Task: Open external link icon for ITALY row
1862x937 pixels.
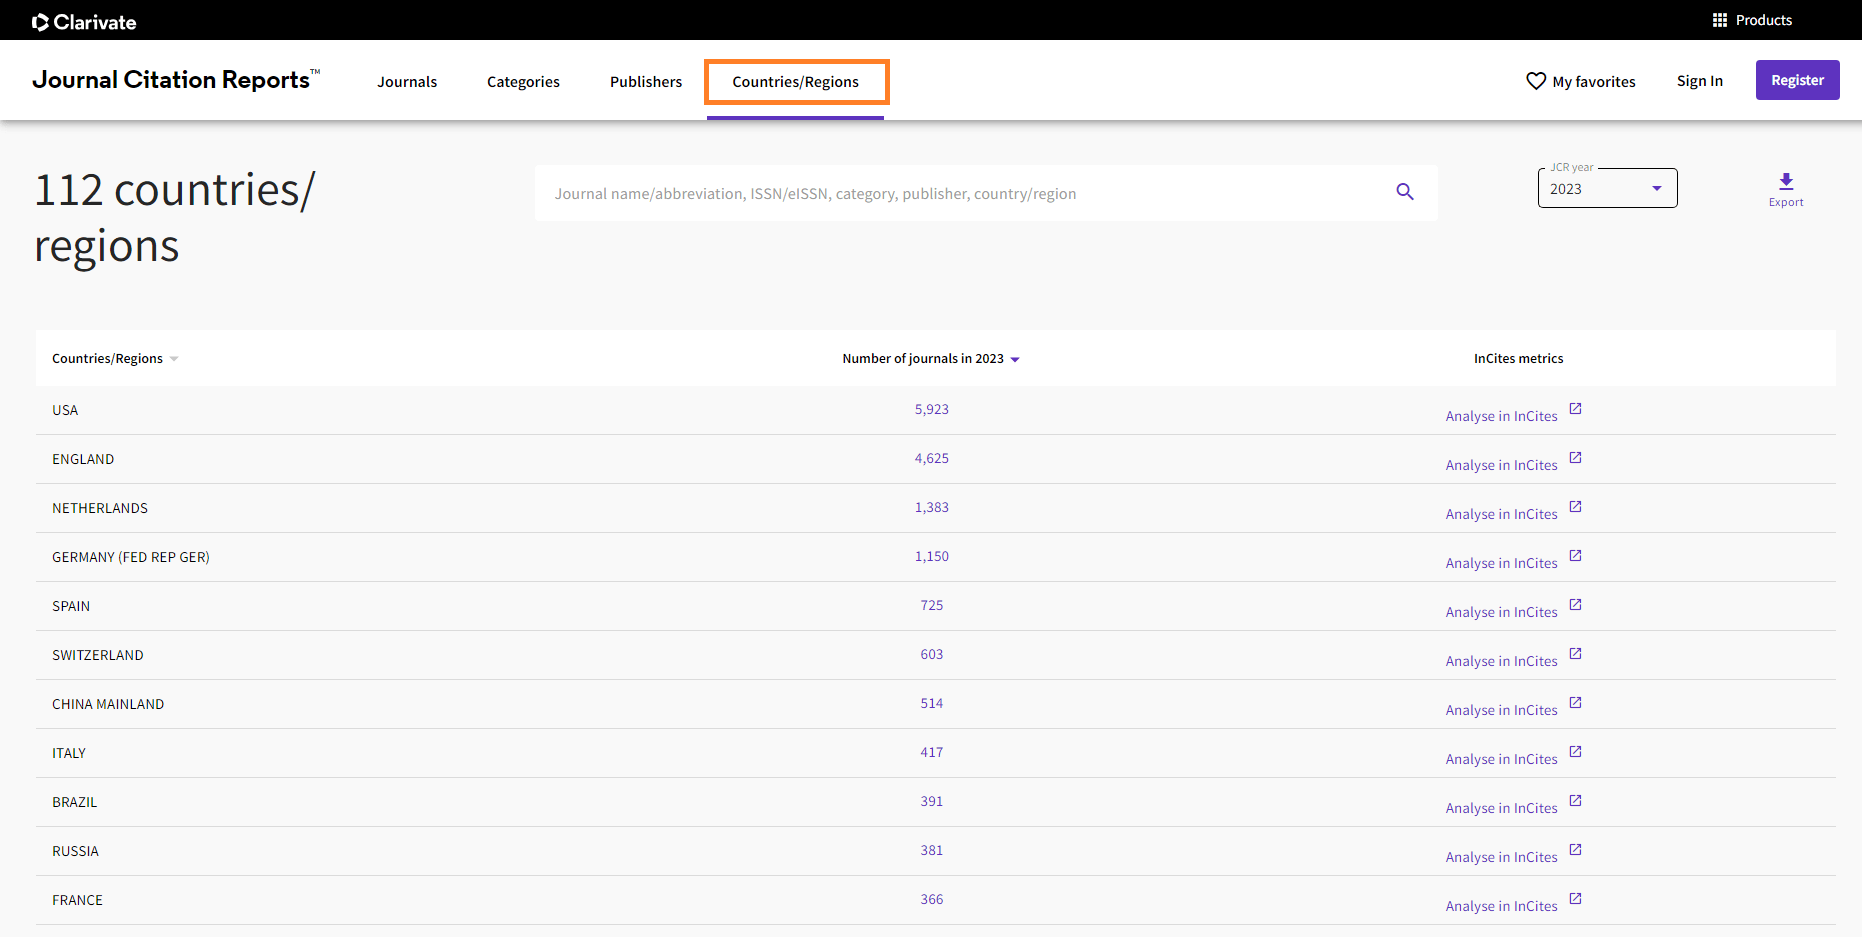Action: [x=1575, y=751]
